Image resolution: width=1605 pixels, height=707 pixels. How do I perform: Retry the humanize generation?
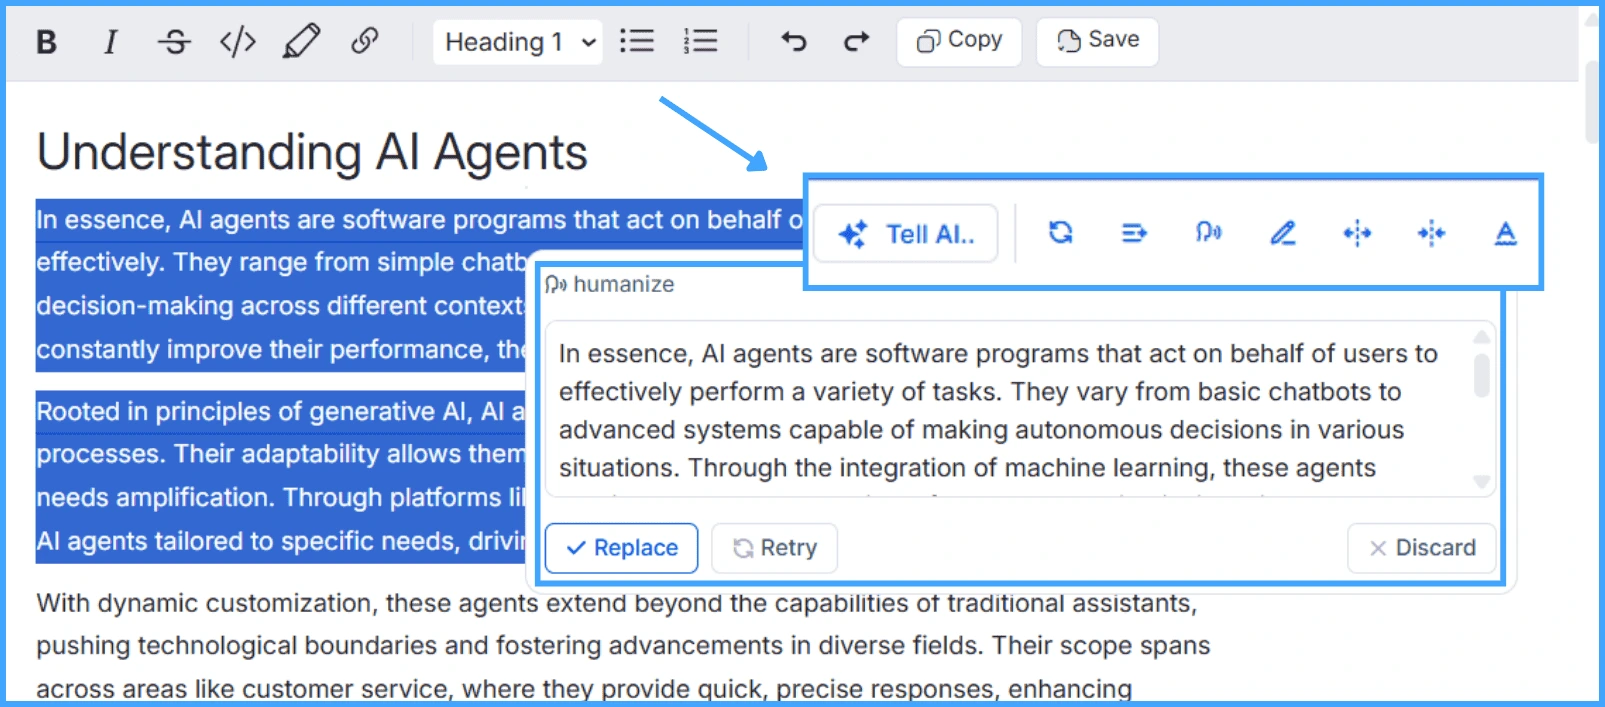775,548
